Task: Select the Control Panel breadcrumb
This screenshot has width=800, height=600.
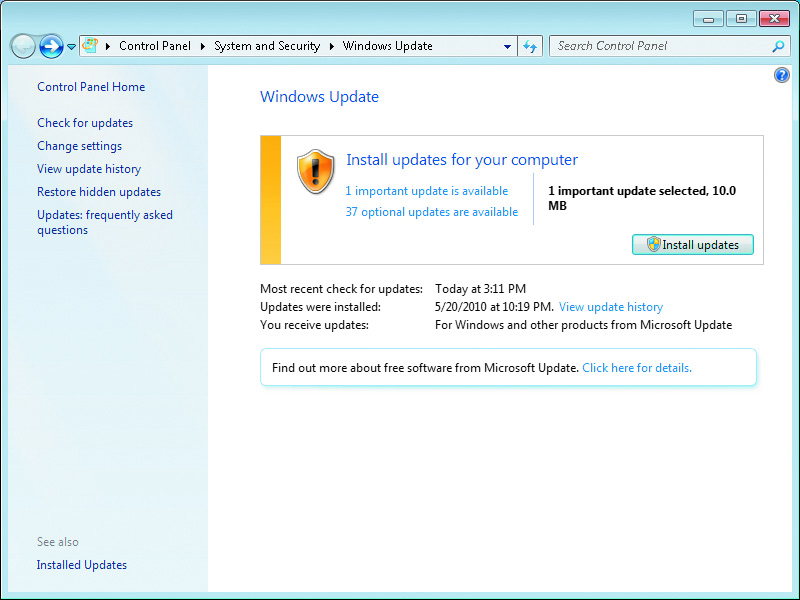Action: coord(155,46)
